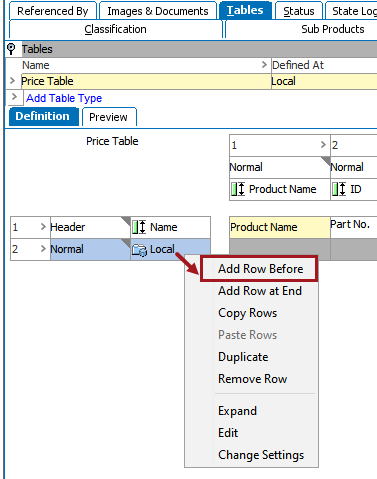Click the attribute icon beside Name in row 1

tap(139, 227)
